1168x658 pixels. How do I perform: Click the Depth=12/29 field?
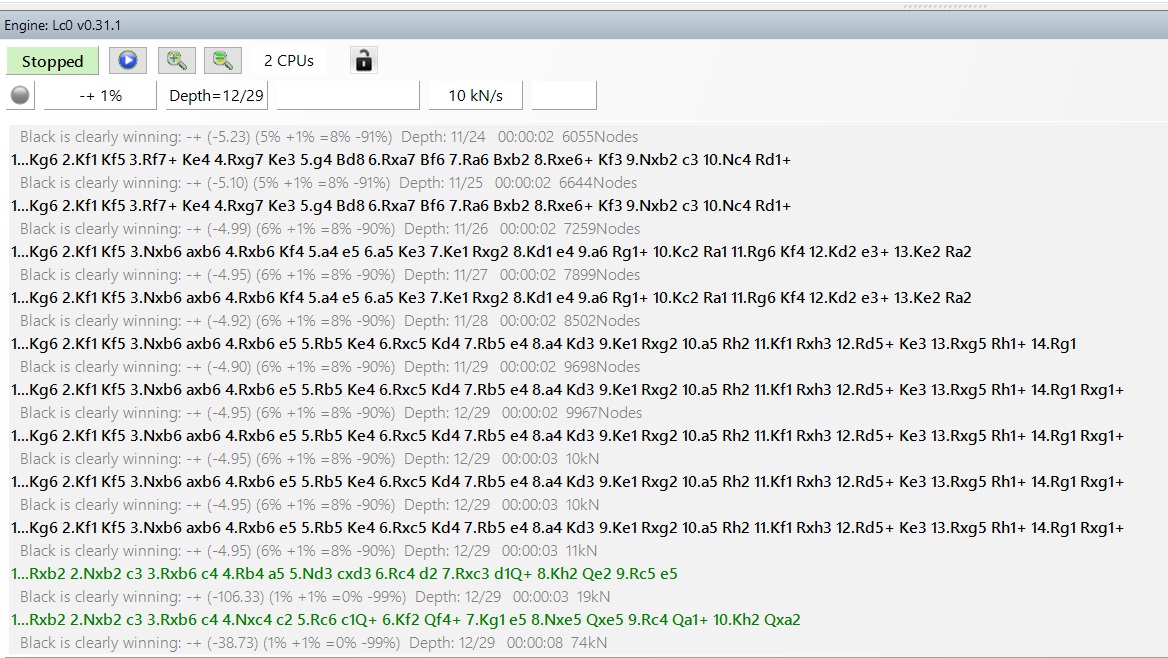[216, 96]
